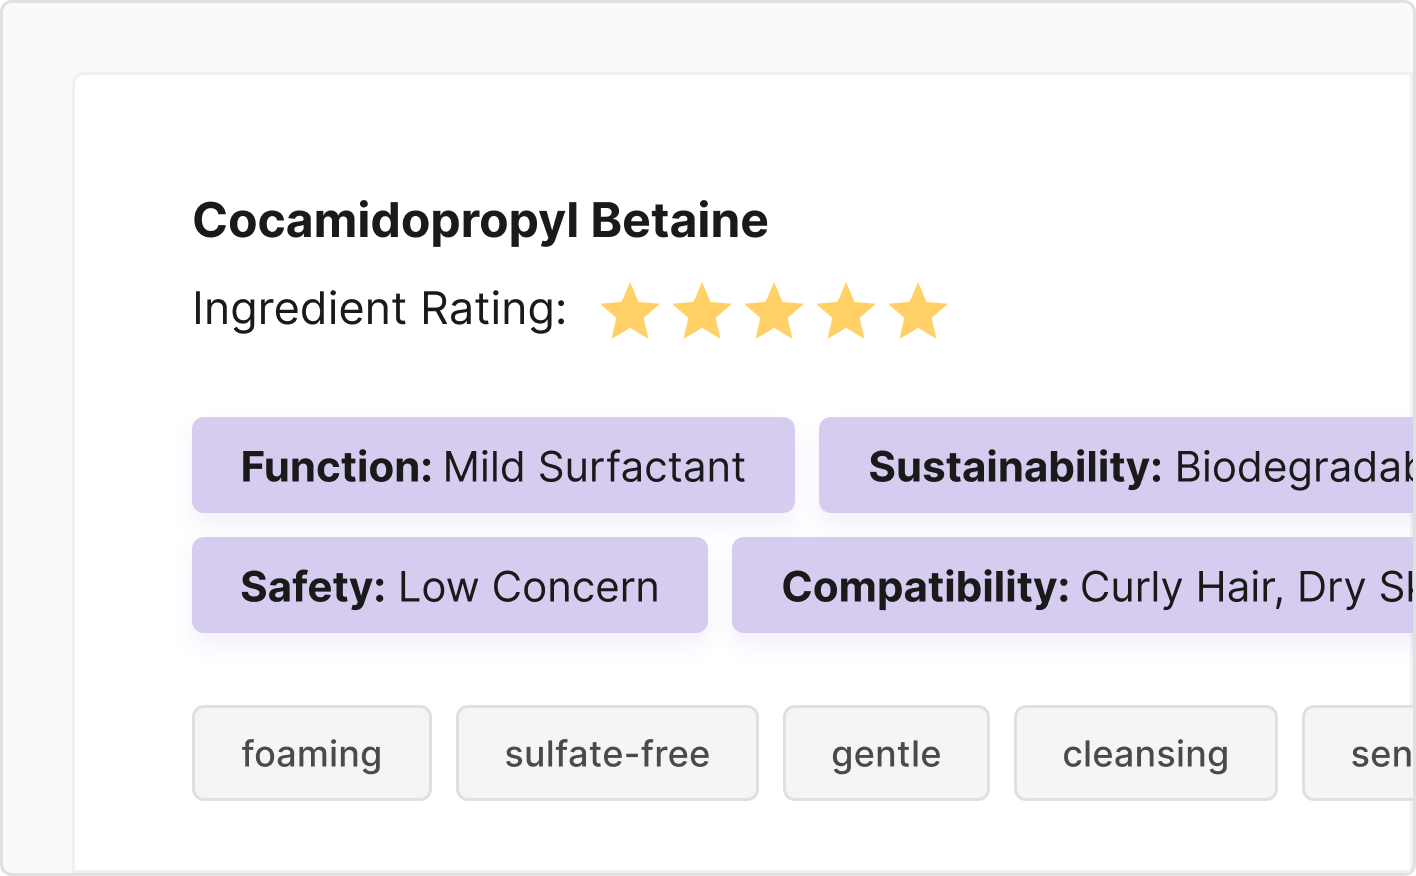Click the fourth rating star
Screen dimensions: 1416x876
point(846,312)
